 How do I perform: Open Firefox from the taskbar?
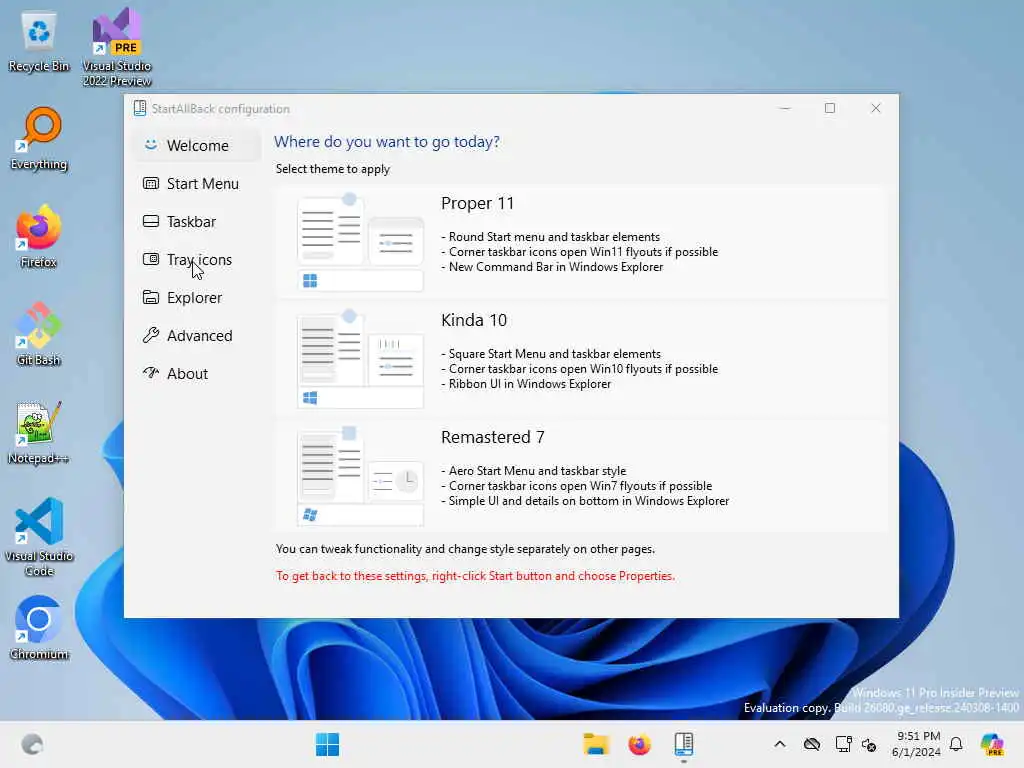click(639, 744)
